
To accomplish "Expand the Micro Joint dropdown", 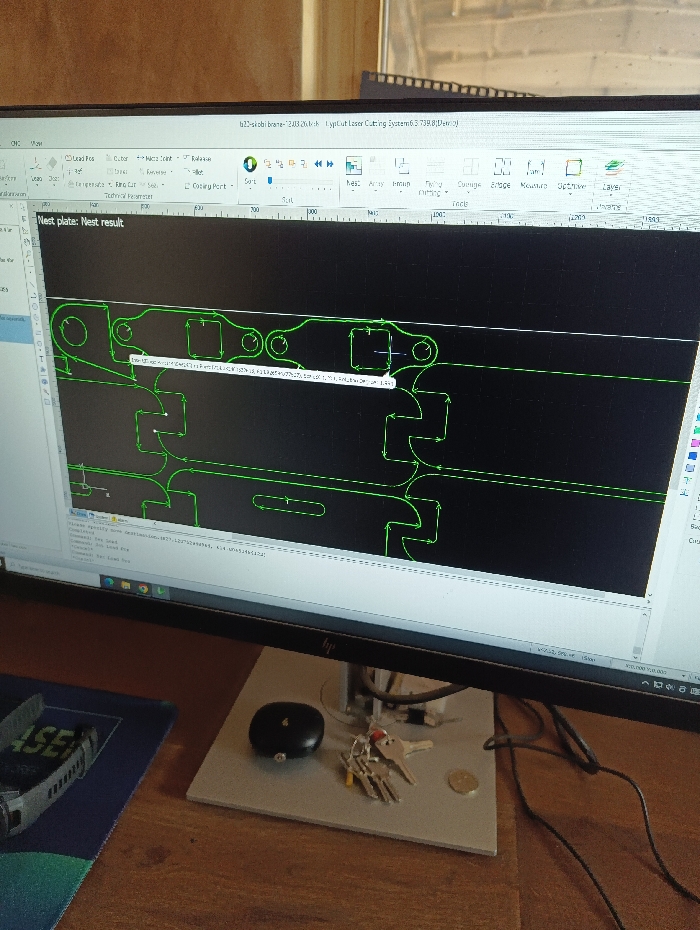I will pyautogui.click(x=178, y=158).
